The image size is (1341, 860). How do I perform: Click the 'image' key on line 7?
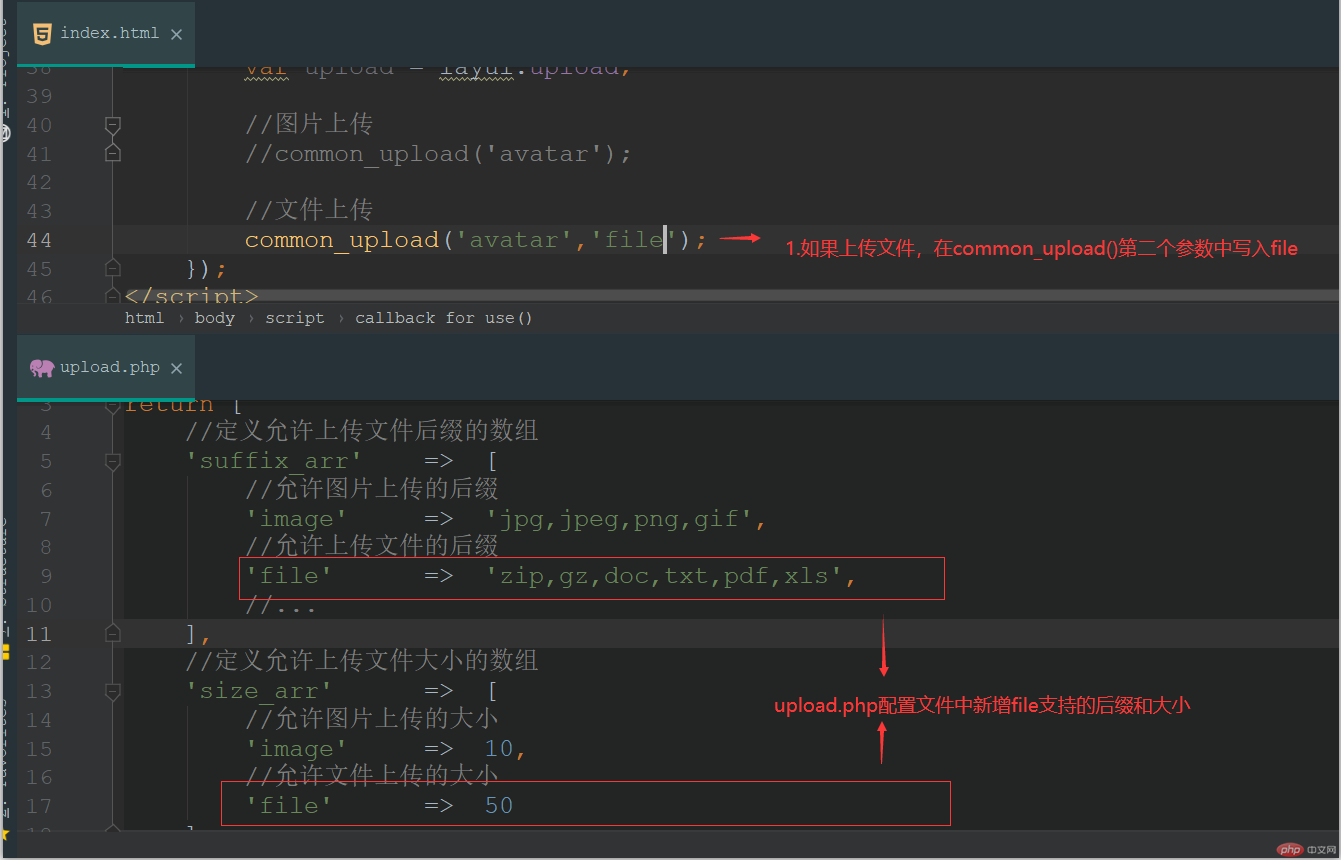(x=297, y=519)
